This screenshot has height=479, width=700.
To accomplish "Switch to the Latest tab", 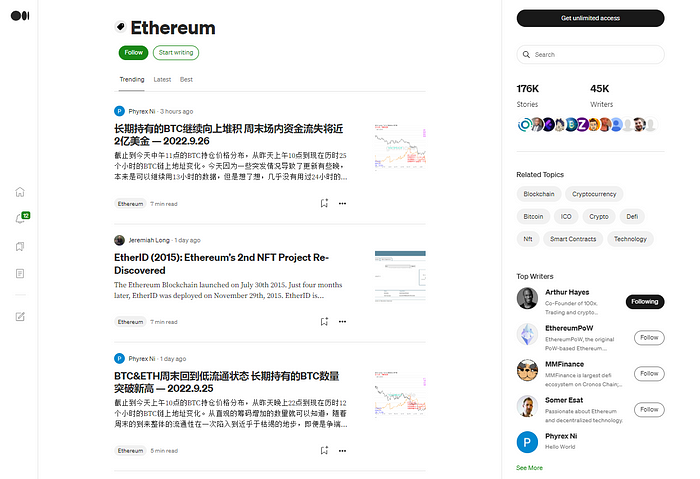I will 162,79.
